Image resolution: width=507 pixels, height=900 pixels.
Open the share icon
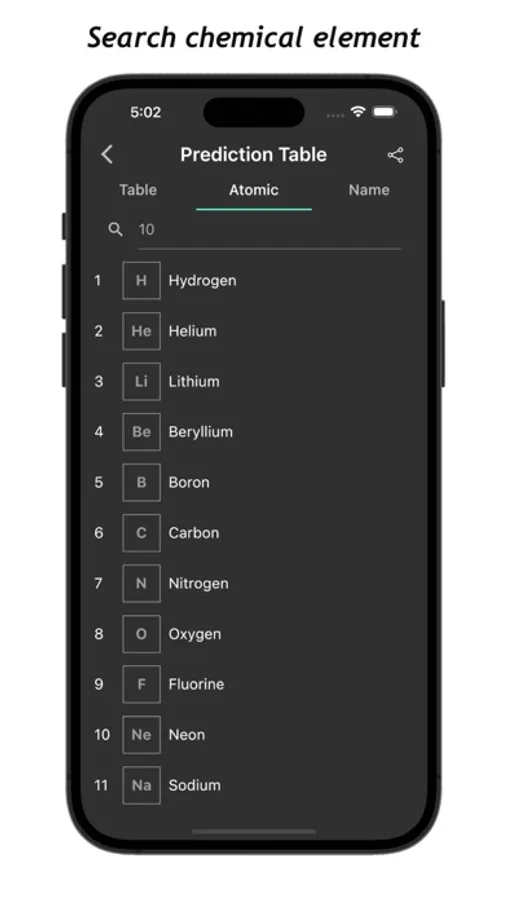(395, 155)
